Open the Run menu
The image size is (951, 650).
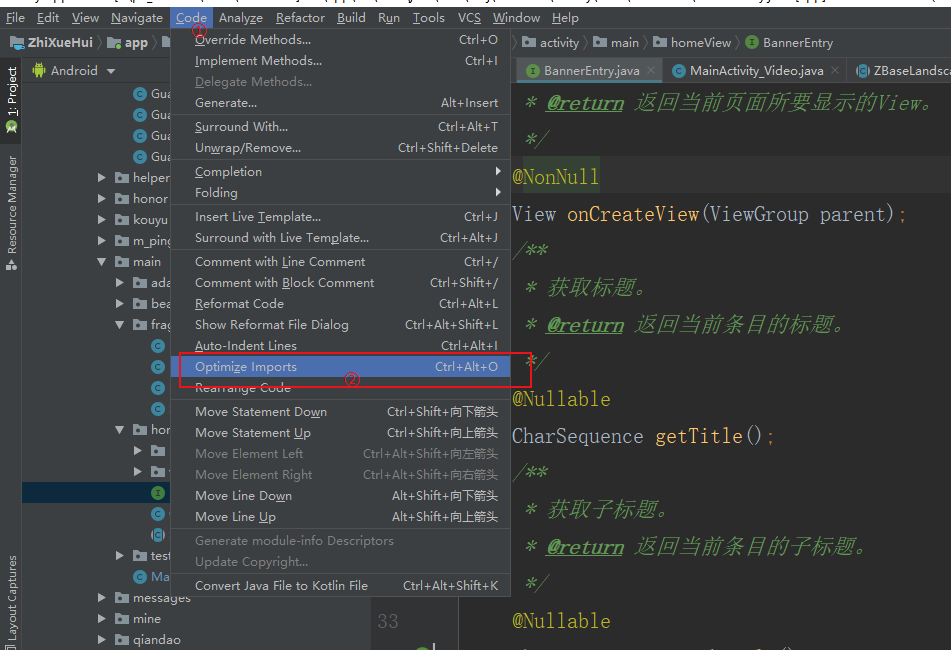click(x=389, y=18)
